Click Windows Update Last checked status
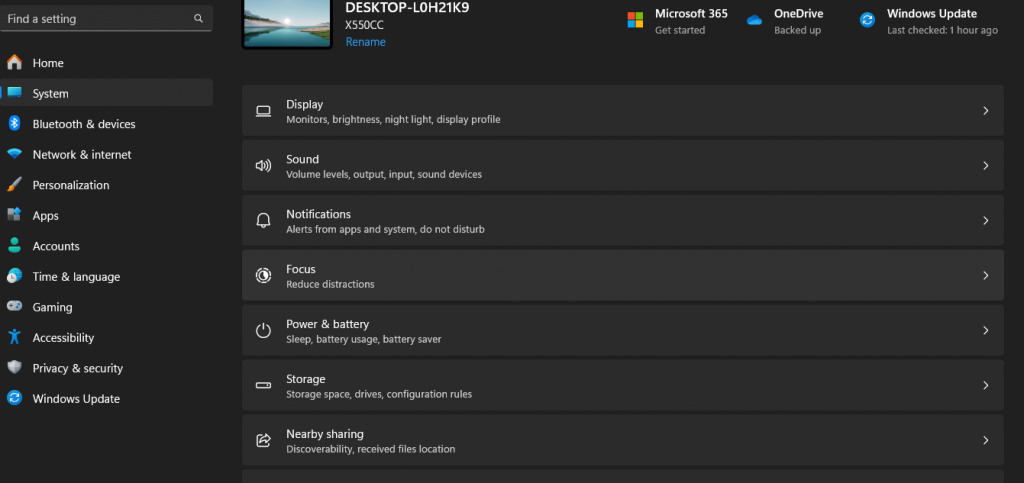Image resolution: width=1024 pixels, height=483 pixels. [x=942, y=30]
